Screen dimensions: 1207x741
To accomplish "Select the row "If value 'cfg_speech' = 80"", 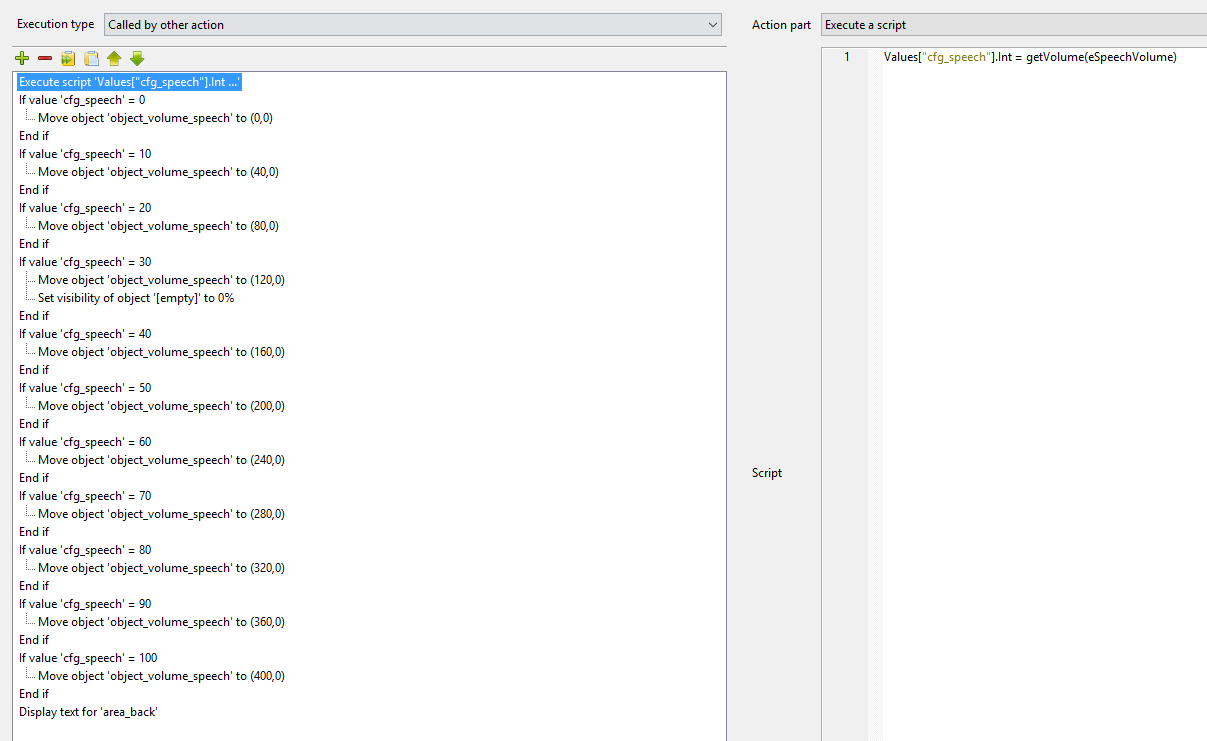I will tap(85, 550).
